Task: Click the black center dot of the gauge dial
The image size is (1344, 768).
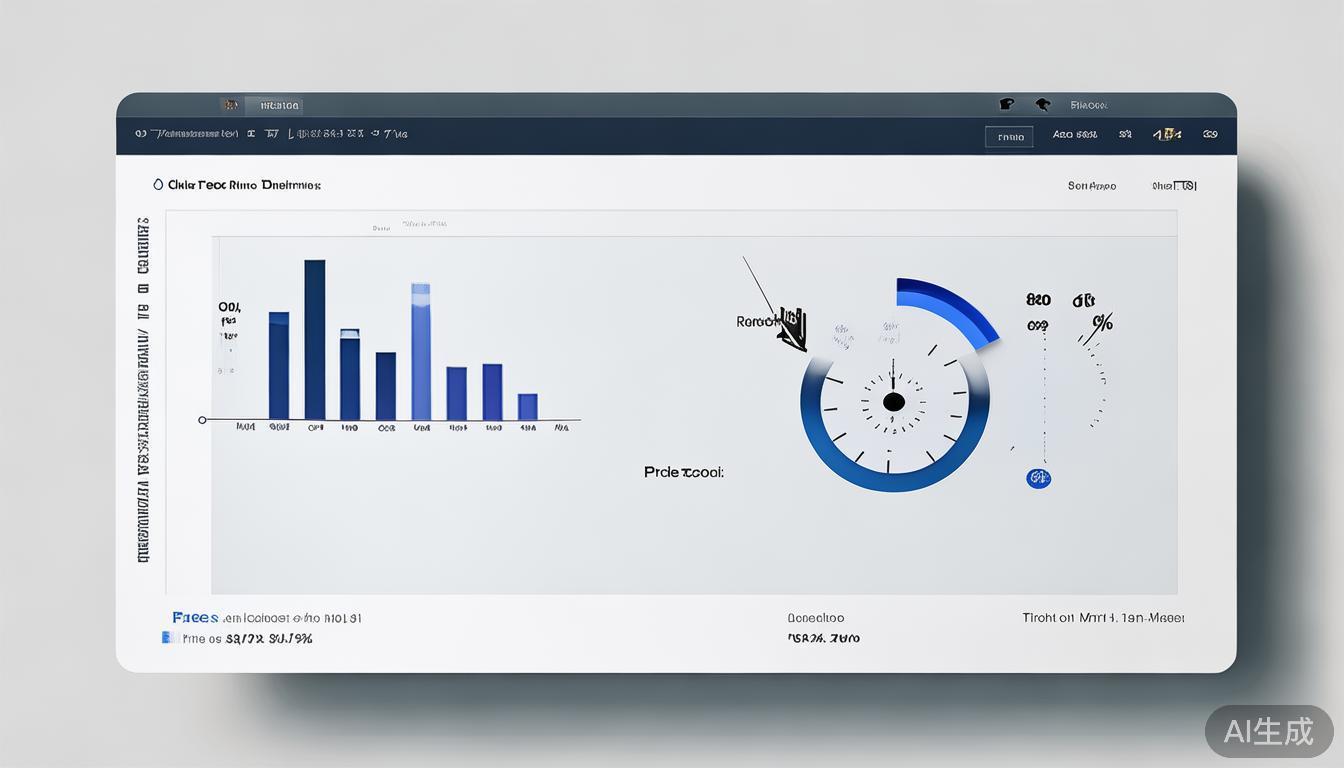Action: tap(894, 402)
